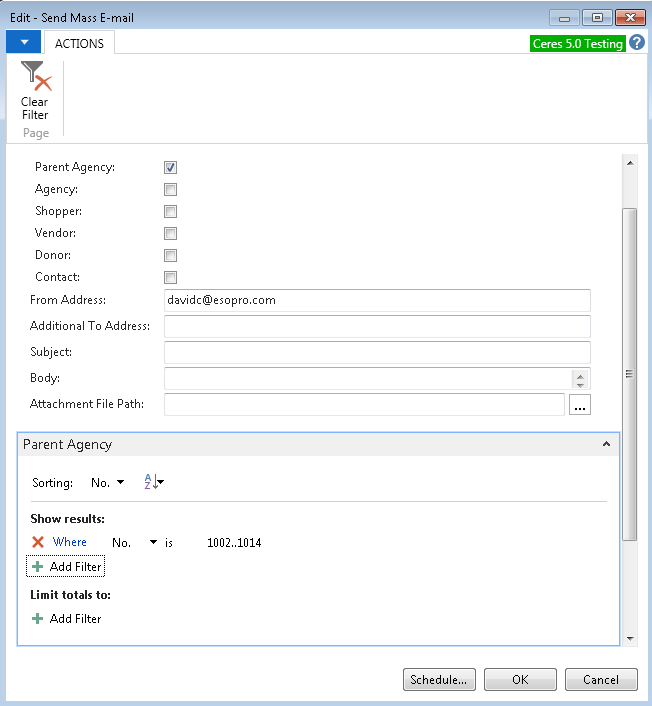The width and height of the screenshot is (652, 706).
Task: Open the help question mark icon
Action: [637, 43]
